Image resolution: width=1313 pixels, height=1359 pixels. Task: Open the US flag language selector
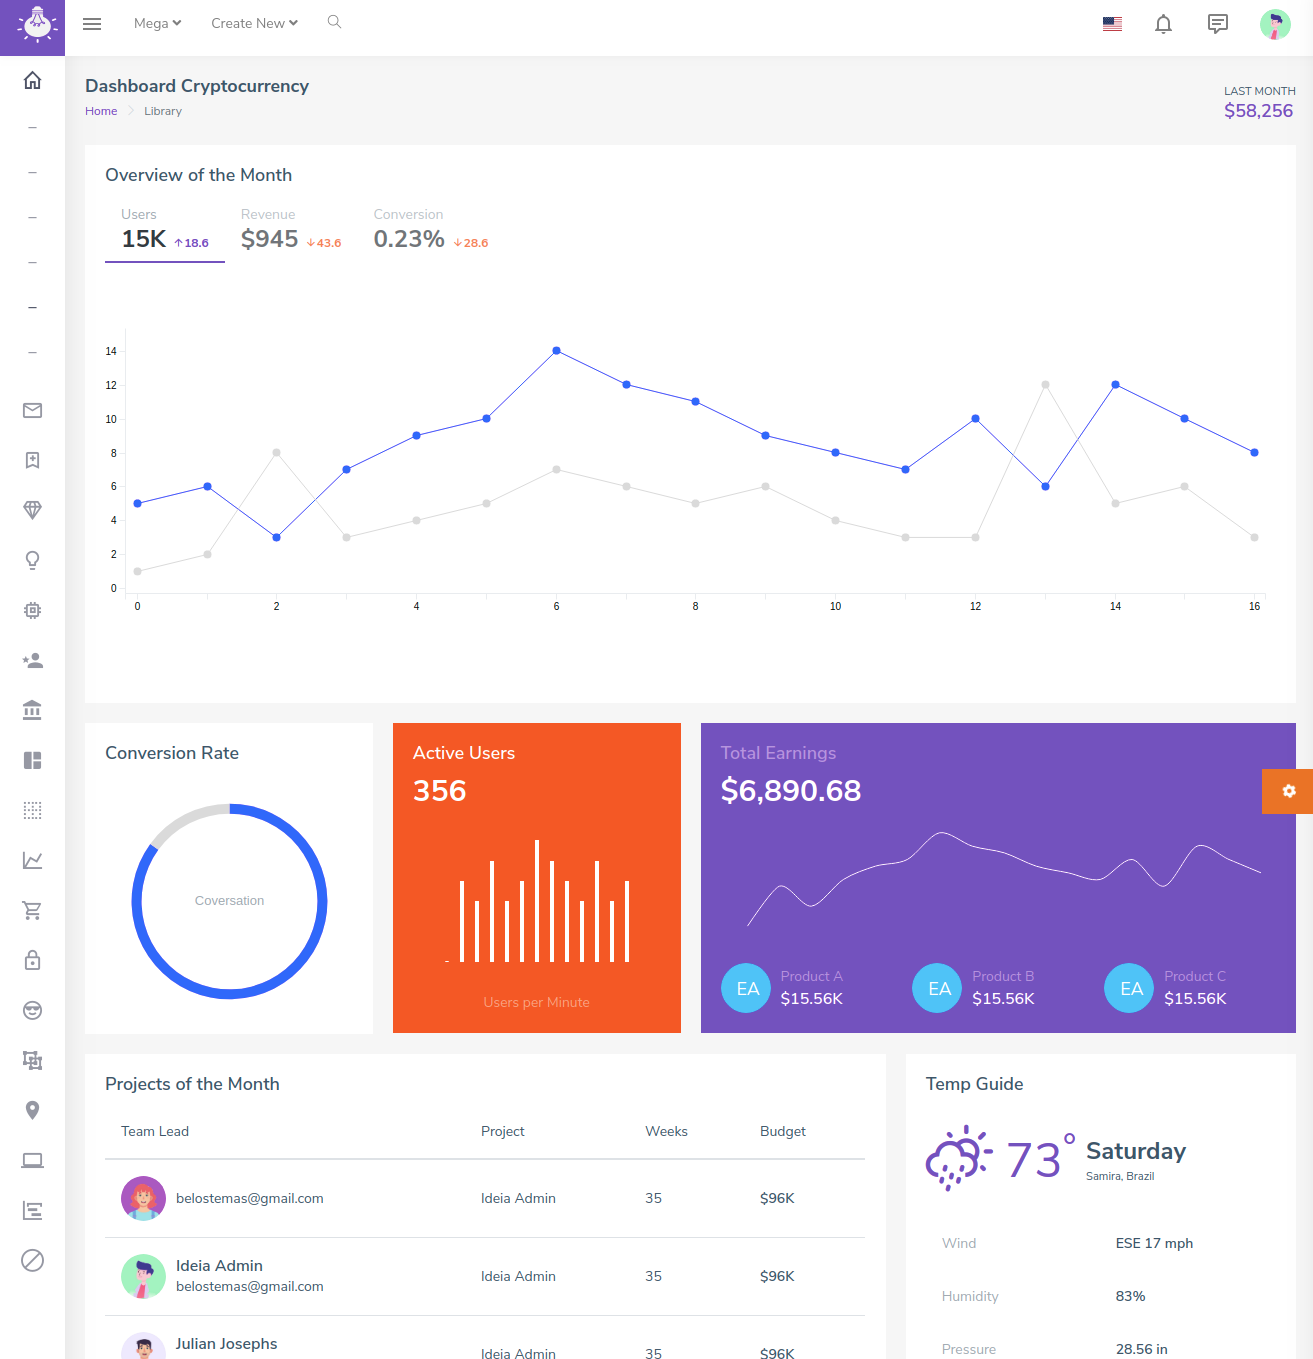pos(1112,24)
